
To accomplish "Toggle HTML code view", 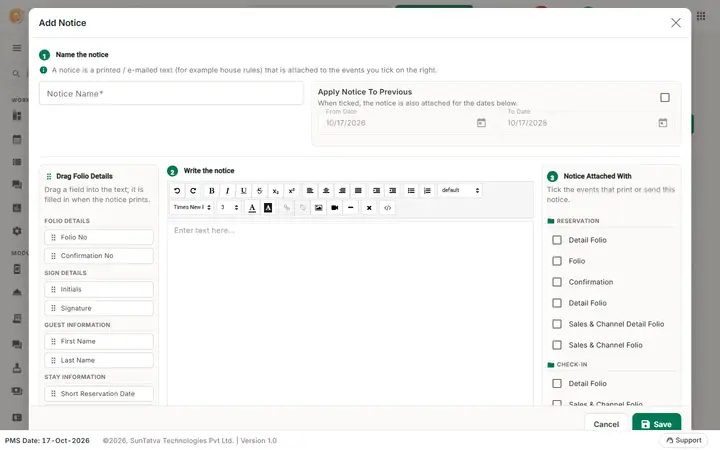I will [x=388, y=208].
